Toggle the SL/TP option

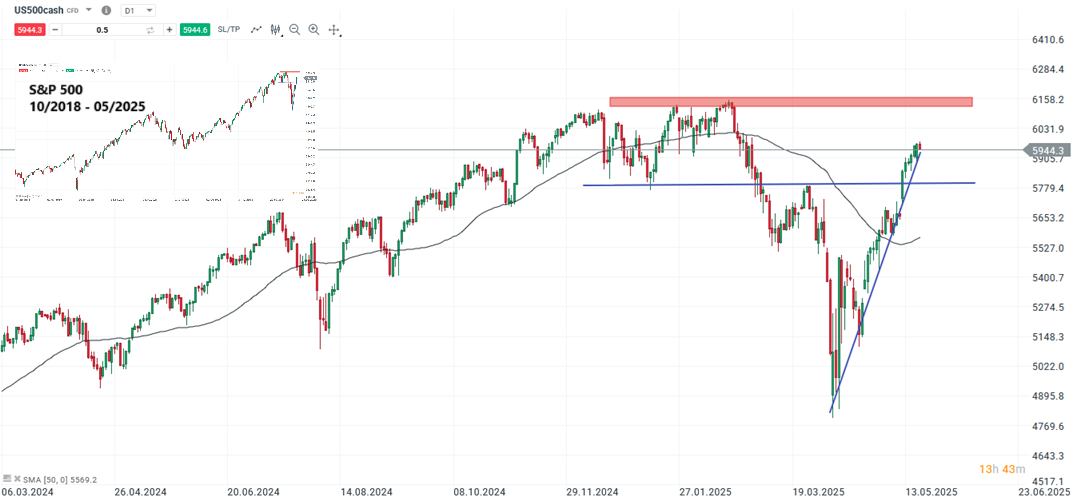(x=228, y=30)
